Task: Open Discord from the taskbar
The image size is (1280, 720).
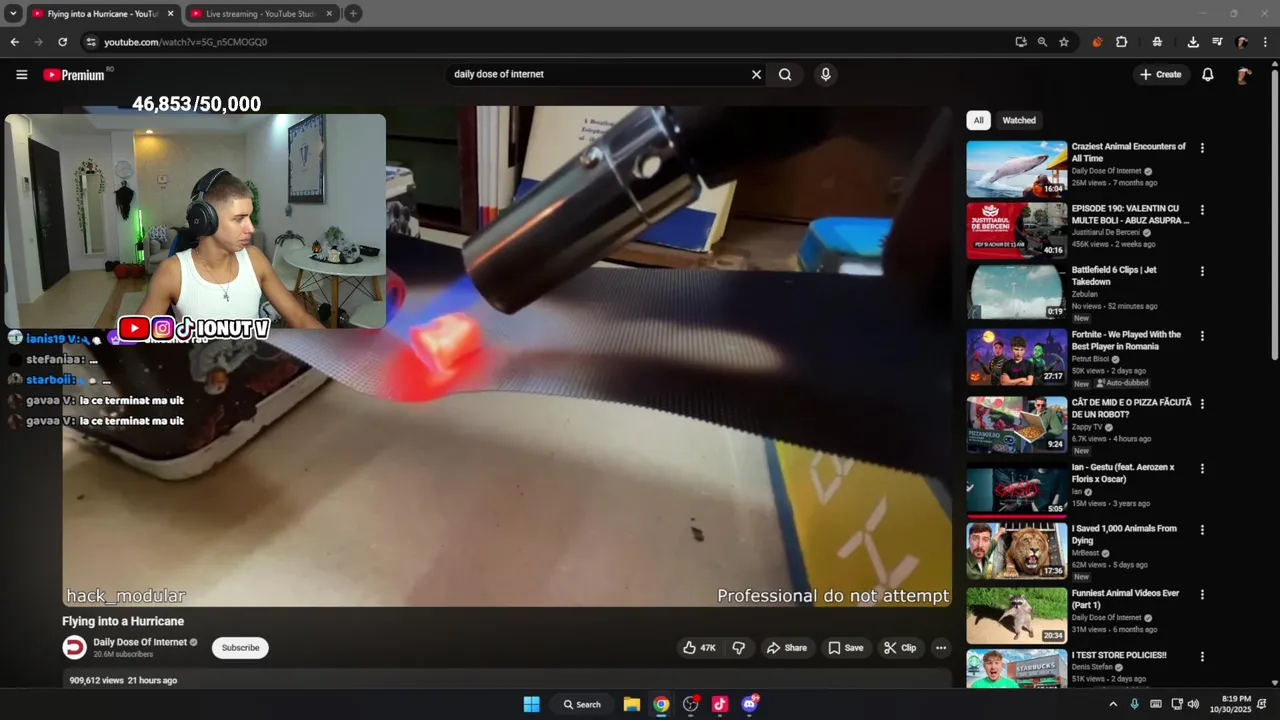Action: point(750,704)
